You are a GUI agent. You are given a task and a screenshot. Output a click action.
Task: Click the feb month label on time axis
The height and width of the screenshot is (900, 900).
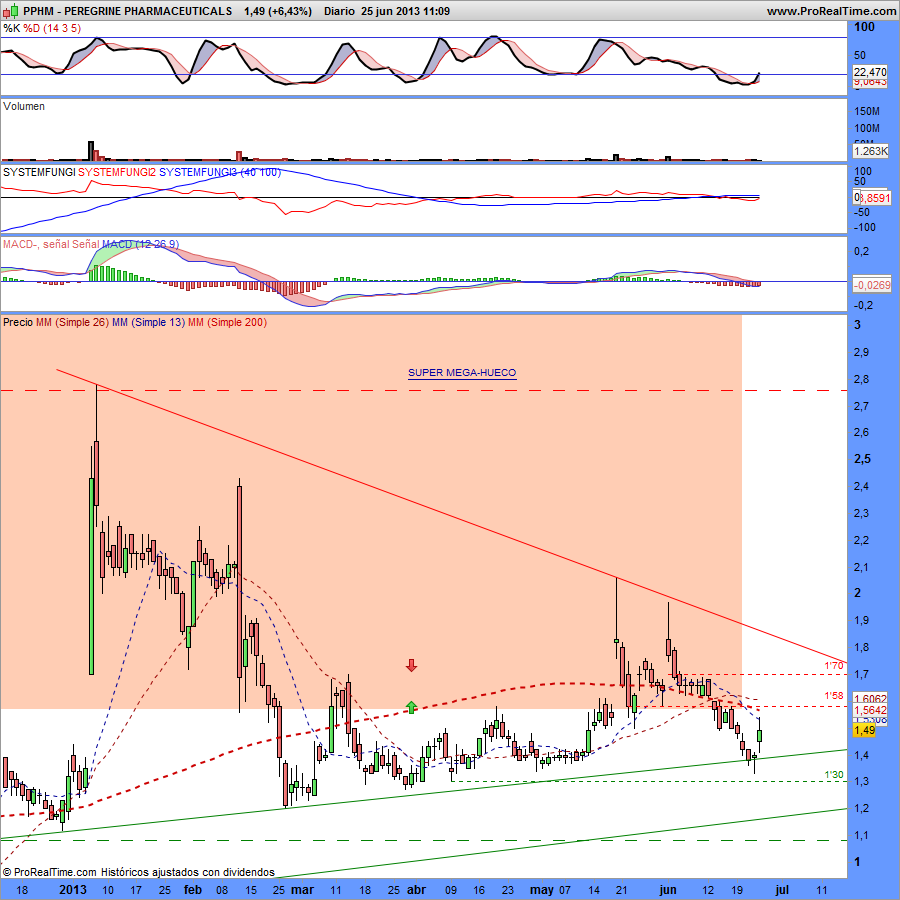click(x=193, y=890)
